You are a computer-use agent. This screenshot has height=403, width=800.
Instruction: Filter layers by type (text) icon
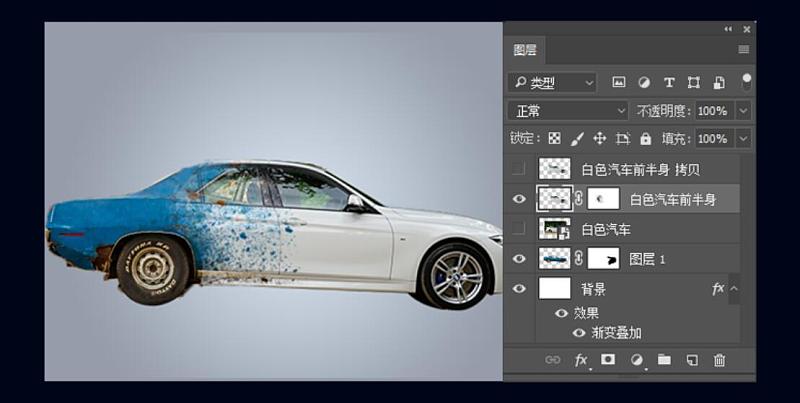[x=669, y=82]
